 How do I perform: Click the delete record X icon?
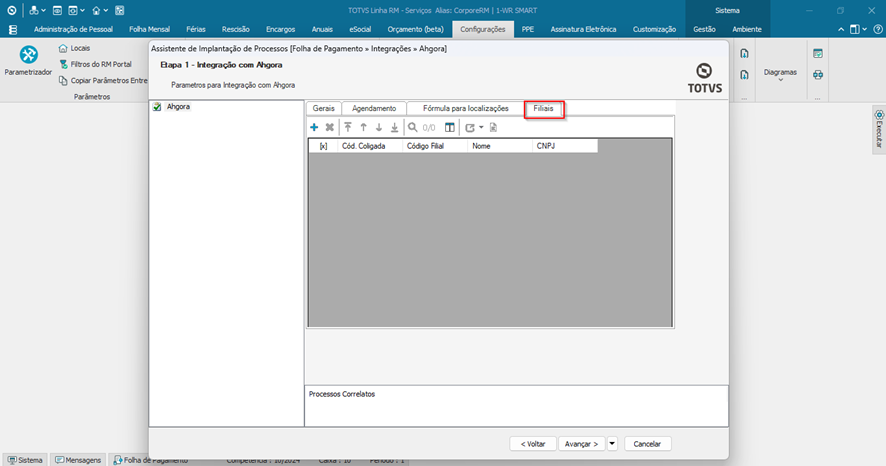point(329,128)
